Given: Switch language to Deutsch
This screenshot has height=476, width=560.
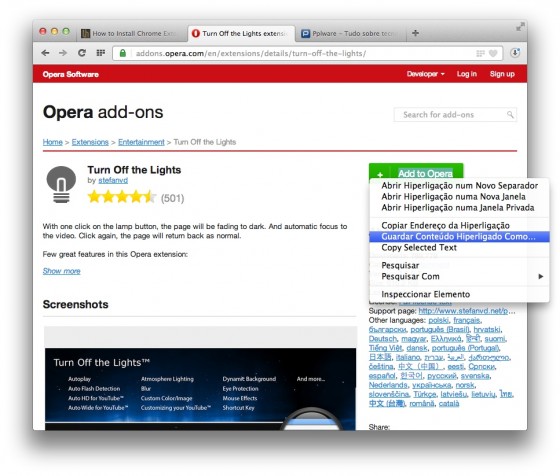Looking at the screenshot, I should 383,339.
